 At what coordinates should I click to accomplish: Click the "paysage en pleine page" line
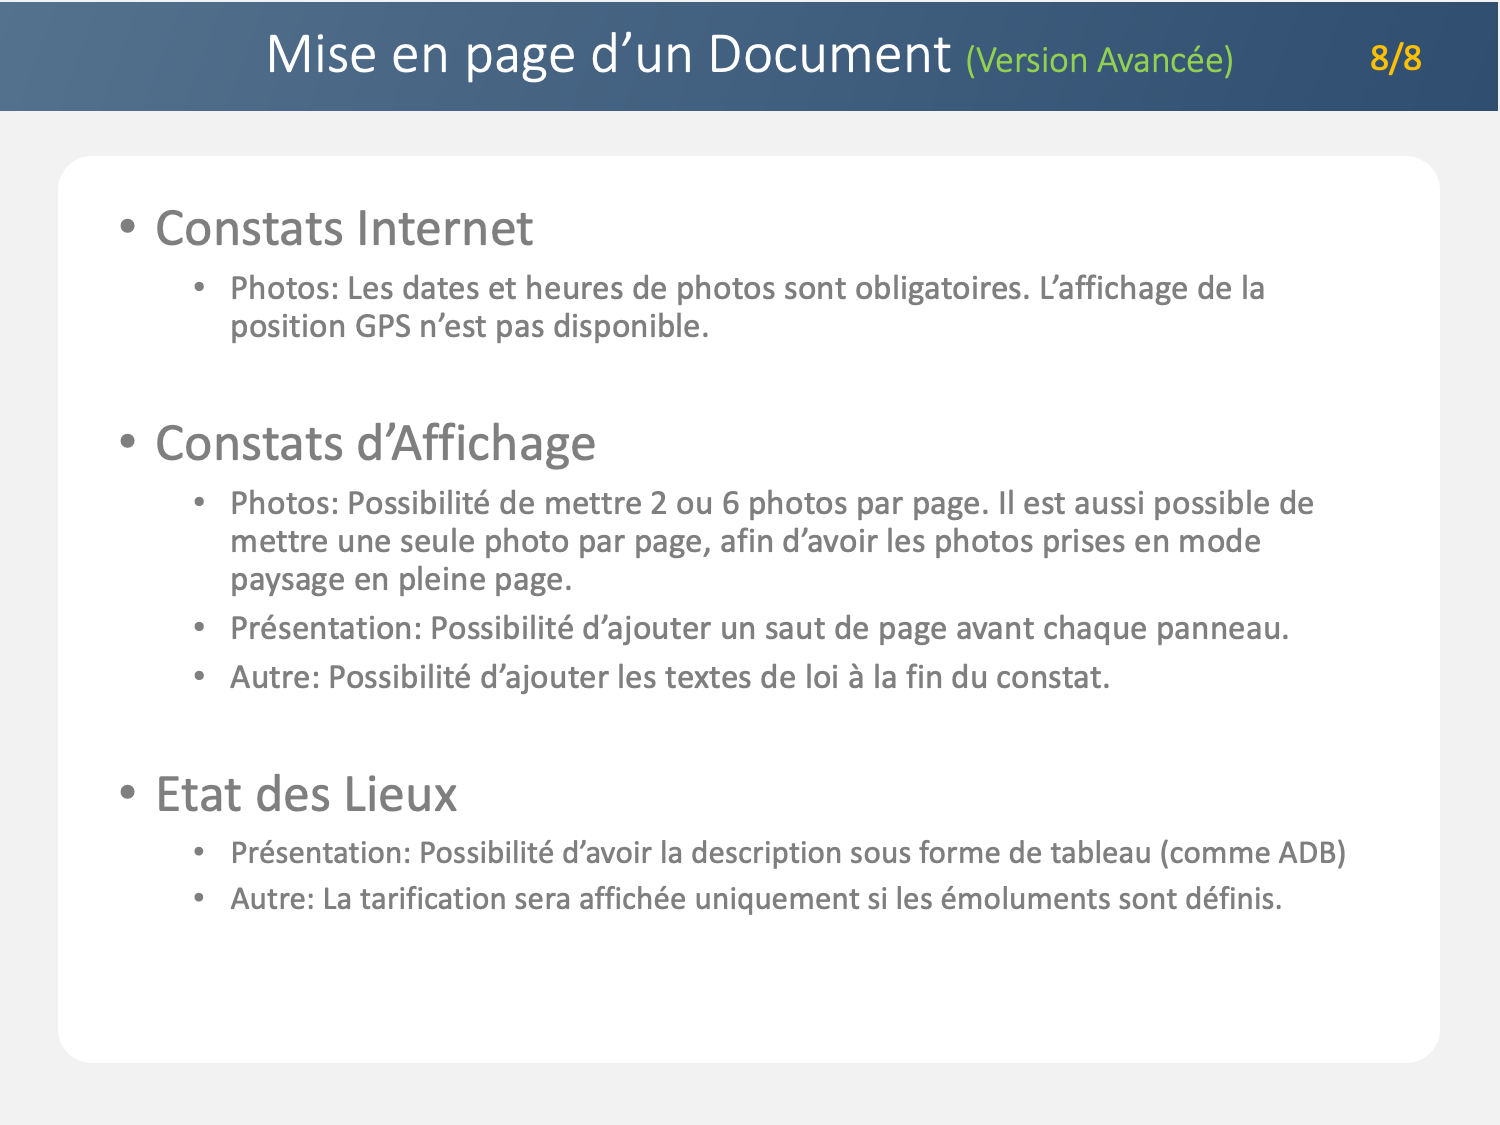[x=401, y=579]
